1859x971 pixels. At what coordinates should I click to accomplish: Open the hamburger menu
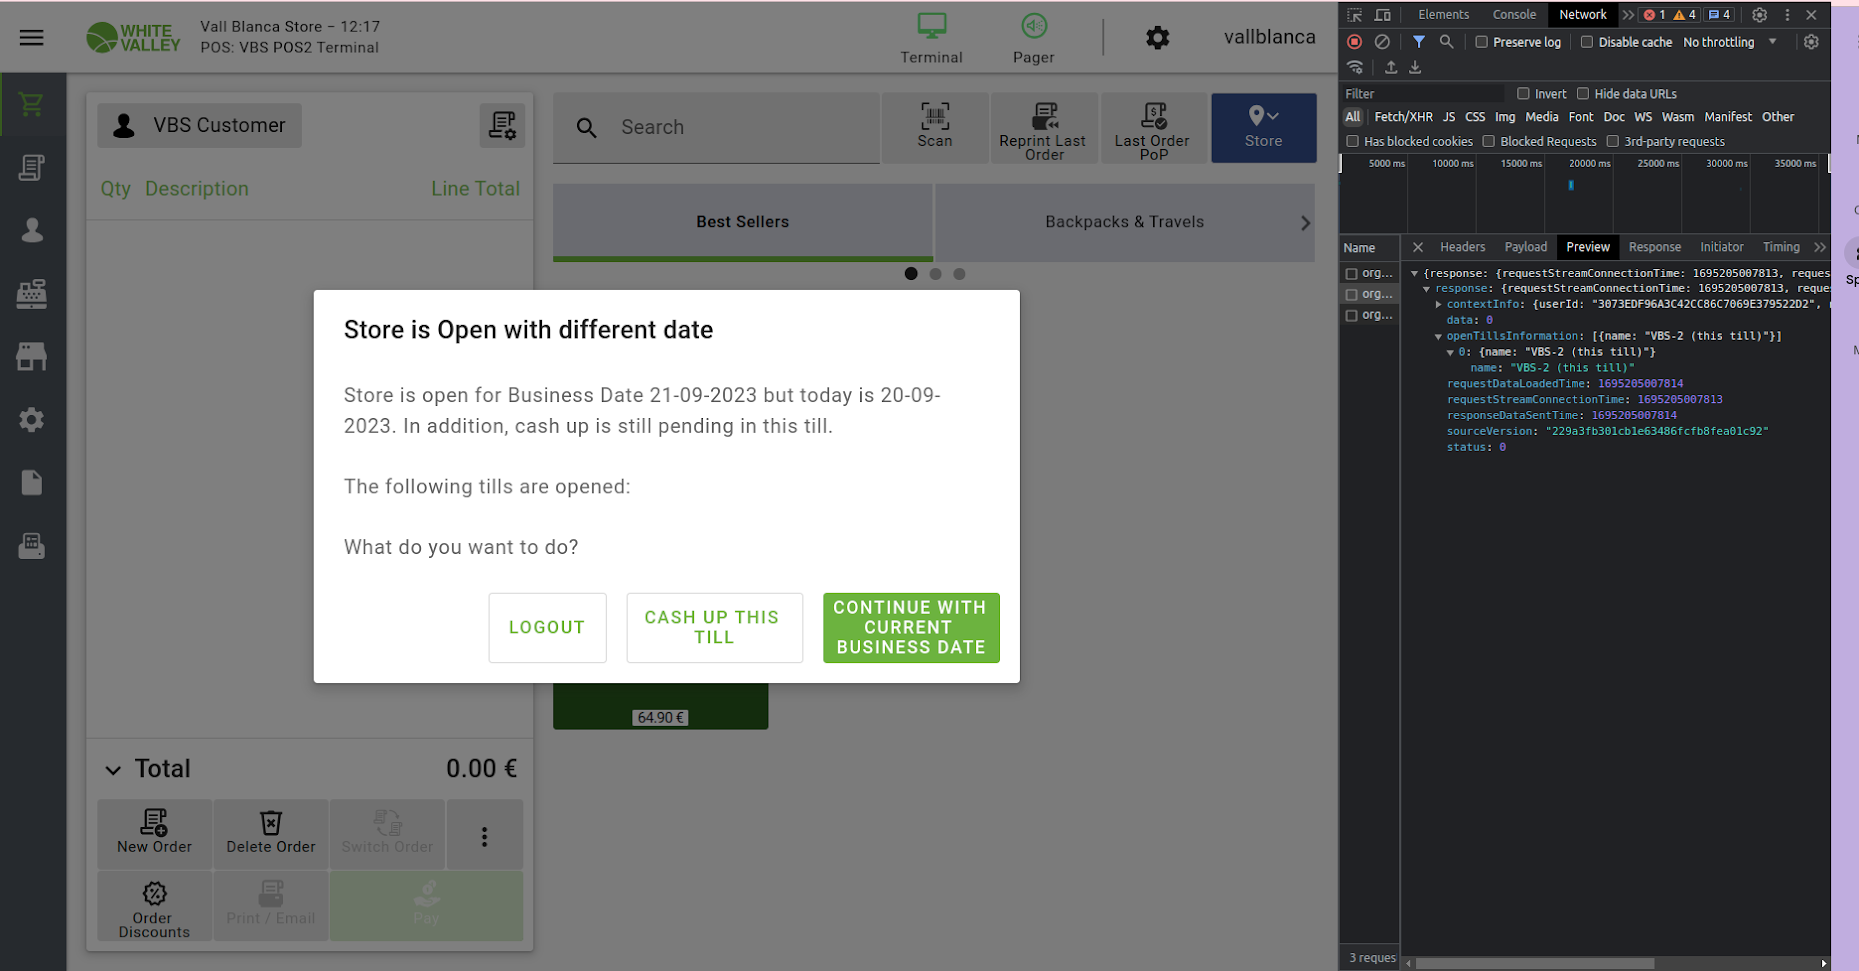click(x=32, y=38)
